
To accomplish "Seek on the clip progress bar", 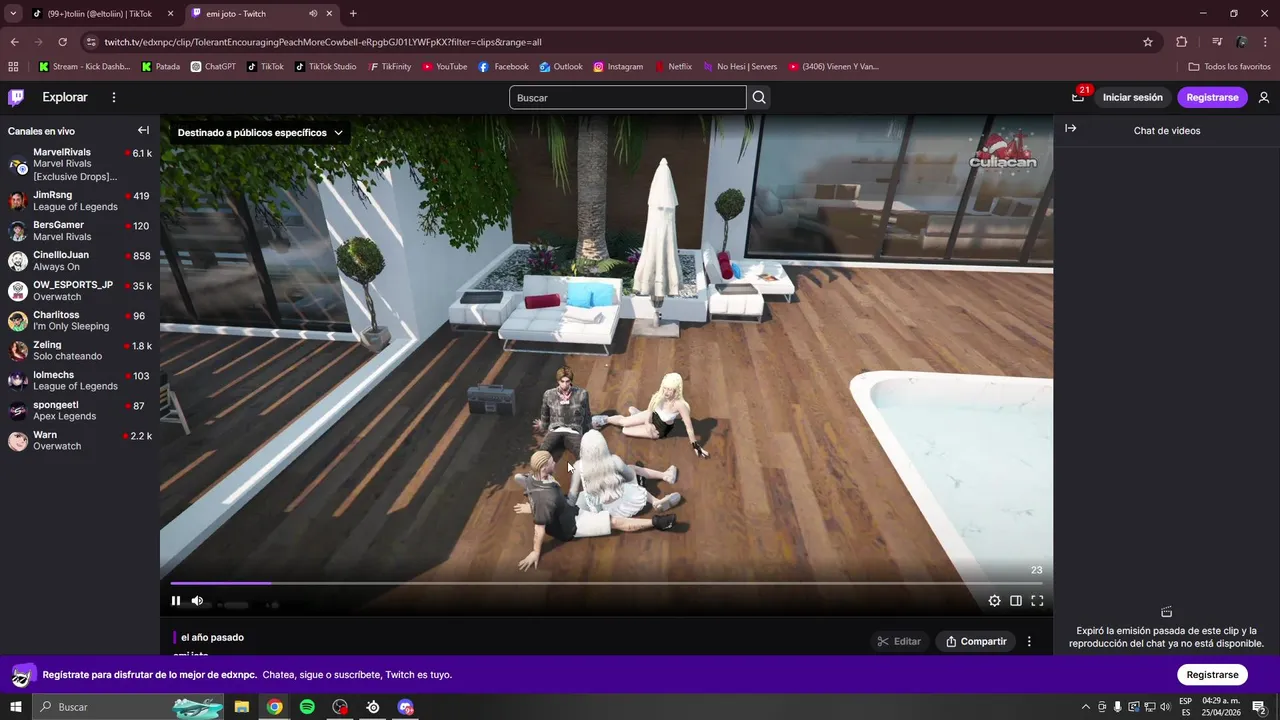I will (x=606, y=583).
